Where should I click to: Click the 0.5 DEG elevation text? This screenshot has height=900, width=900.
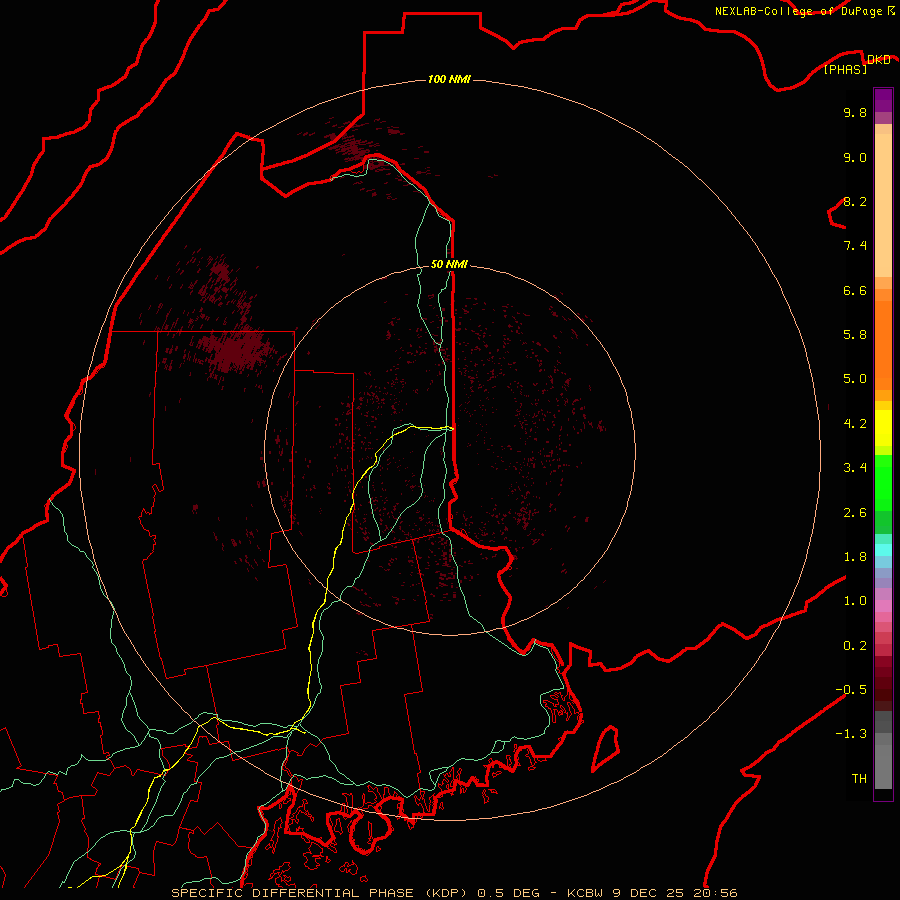coord(509,893)
